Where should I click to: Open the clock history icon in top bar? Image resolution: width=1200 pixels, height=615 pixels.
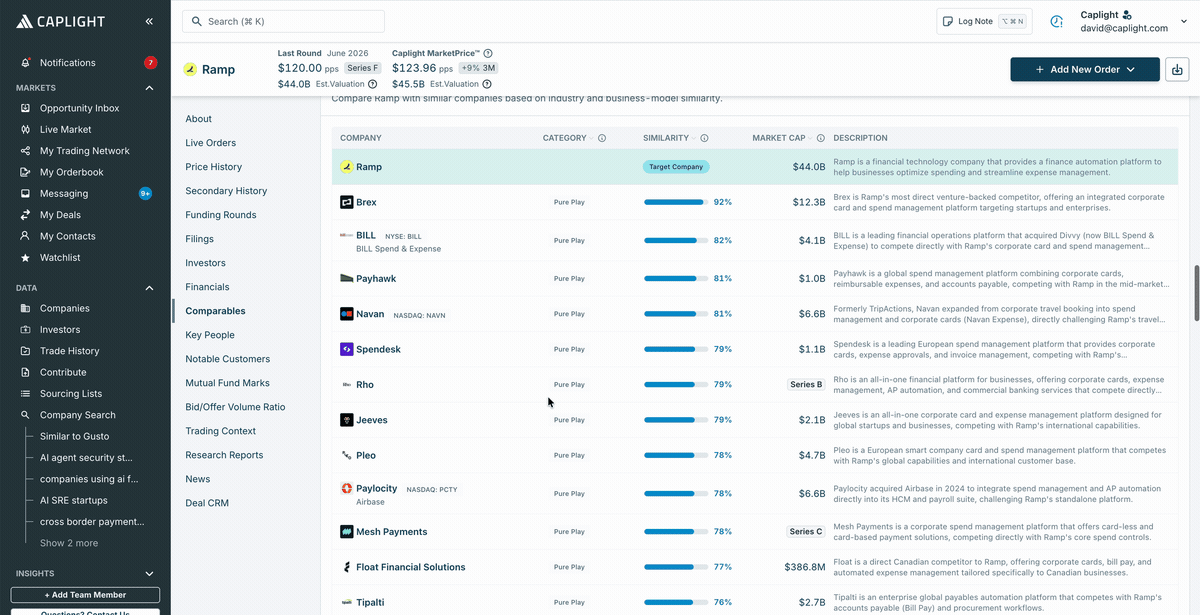[x=1056, y=21]
